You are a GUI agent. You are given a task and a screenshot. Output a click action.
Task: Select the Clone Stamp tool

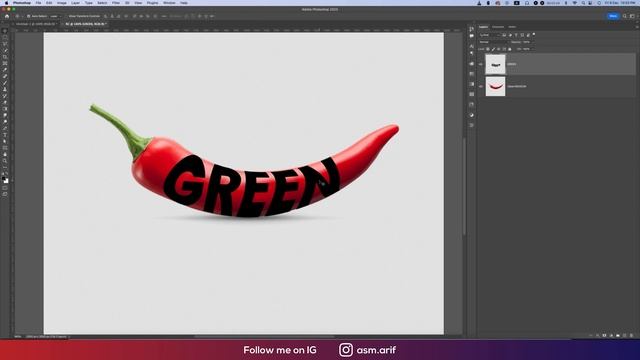point(5,89)
